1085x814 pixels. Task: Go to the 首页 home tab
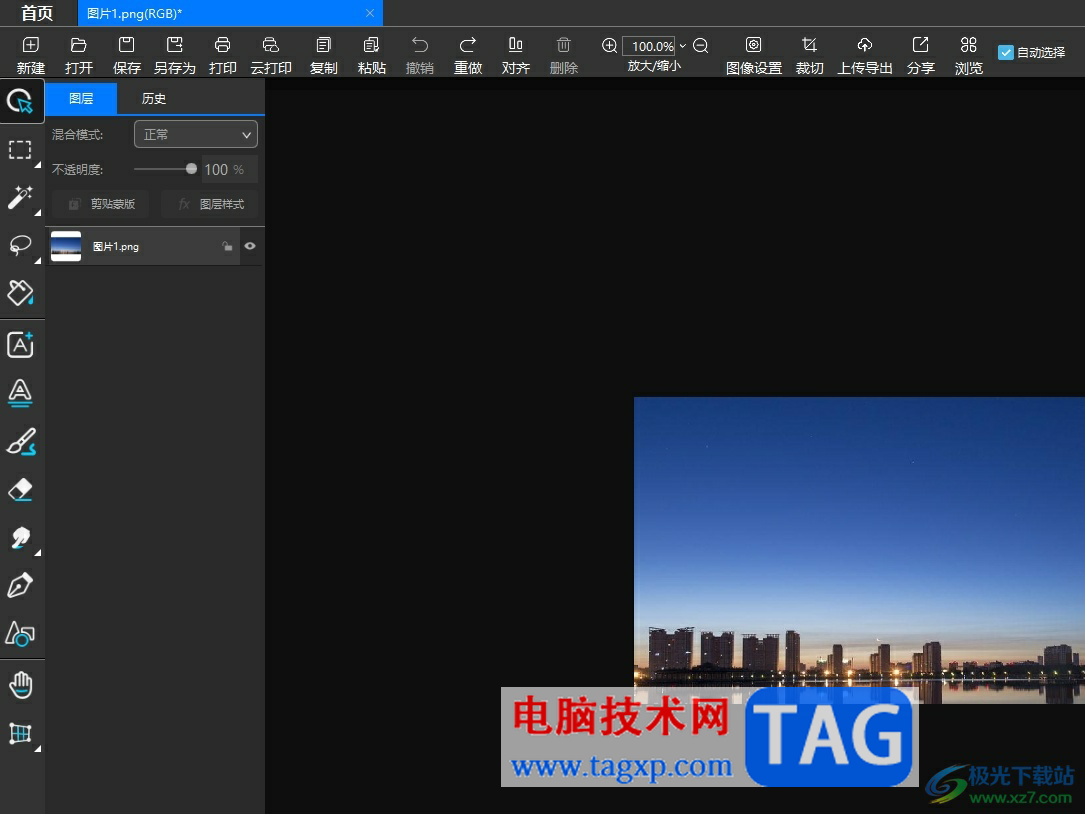38,13
